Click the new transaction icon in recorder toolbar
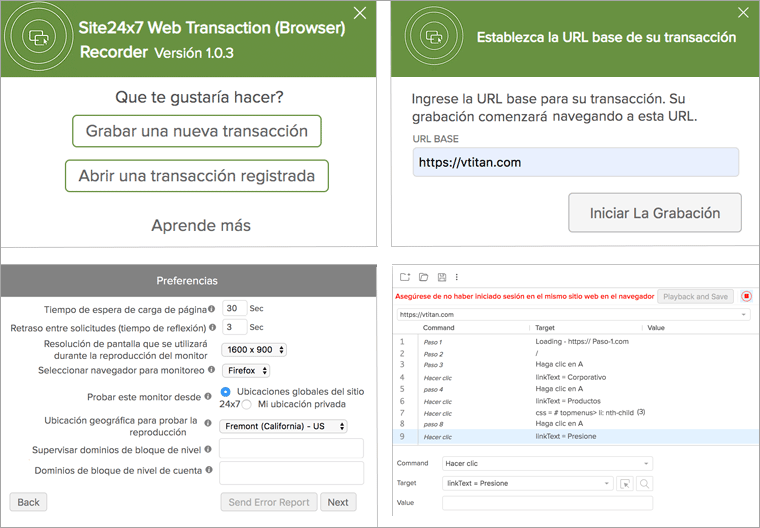 click(x=405, y=277)
